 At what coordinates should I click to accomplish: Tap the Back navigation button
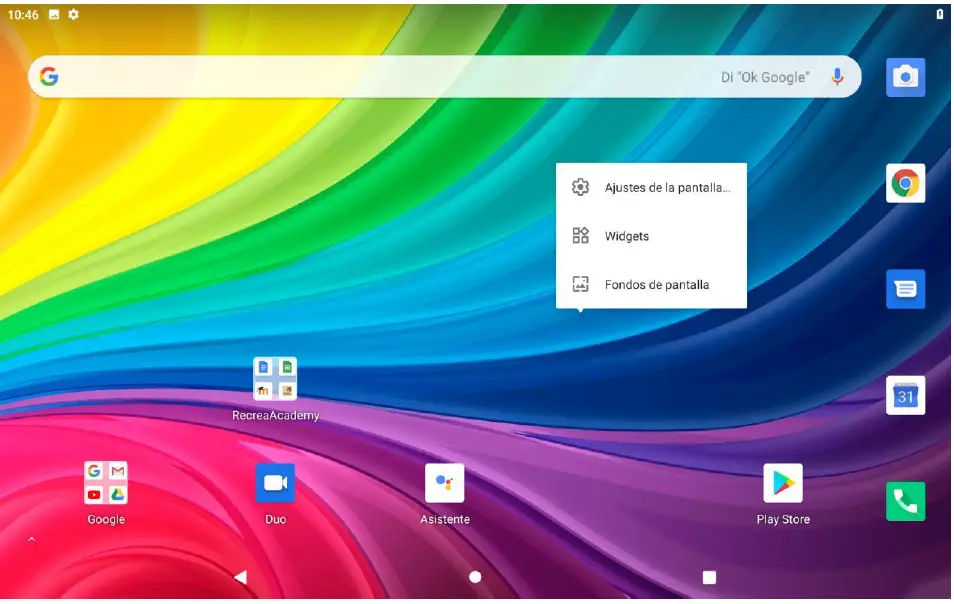click(241, 577)
